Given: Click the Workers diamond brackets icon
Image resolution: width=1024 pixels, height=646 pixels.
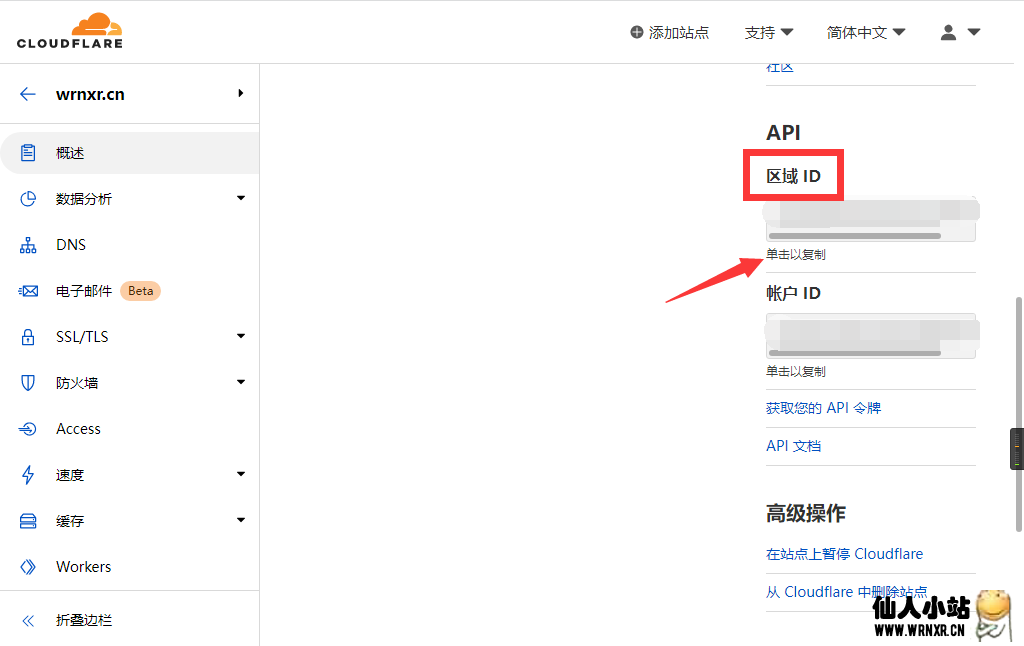Looking at the screenshot, I should (27, 566).
